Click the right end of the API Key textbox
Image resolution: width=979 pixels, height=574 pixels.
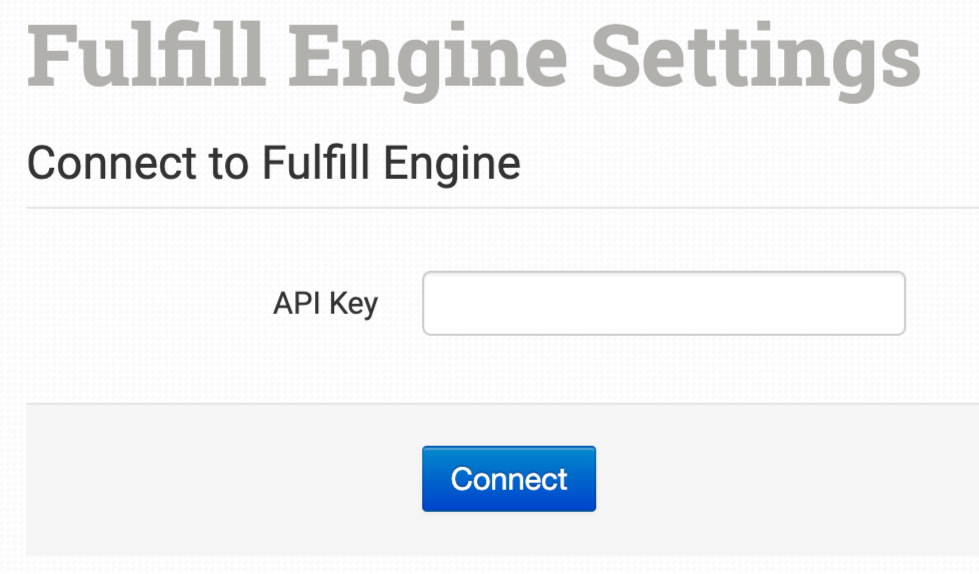pyautogui.click(x=890, y=303)
